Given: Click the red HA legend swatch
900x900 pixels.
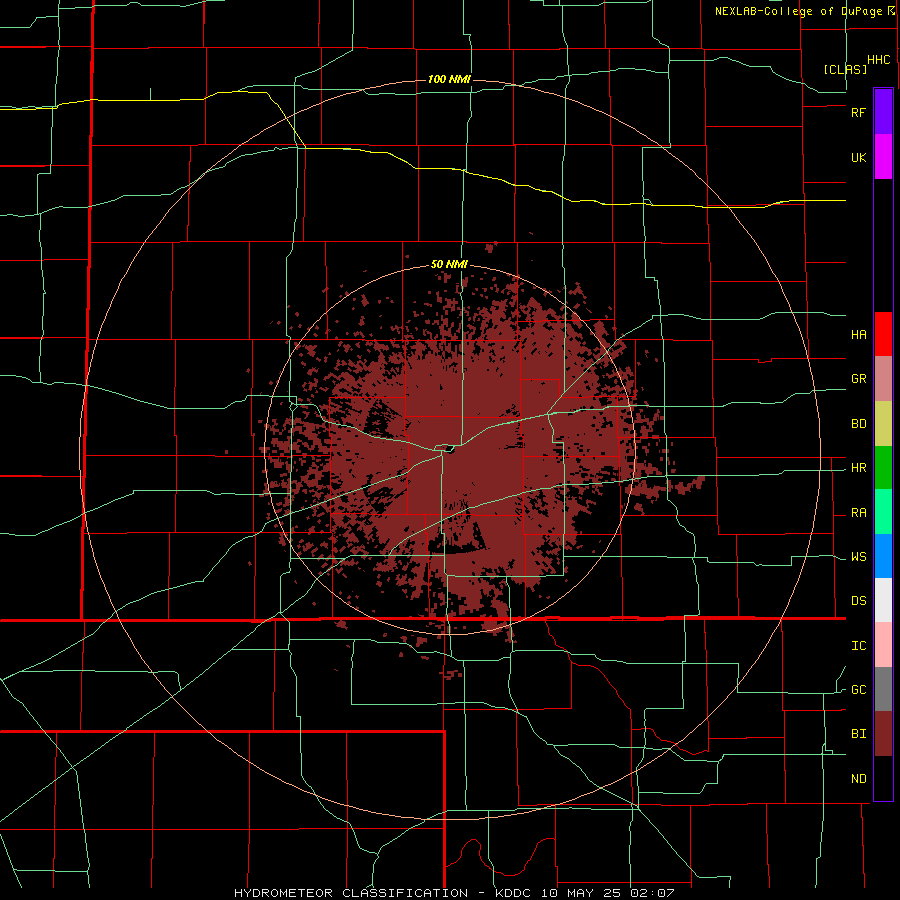Looking at the screenshot, I should point(883,334).
